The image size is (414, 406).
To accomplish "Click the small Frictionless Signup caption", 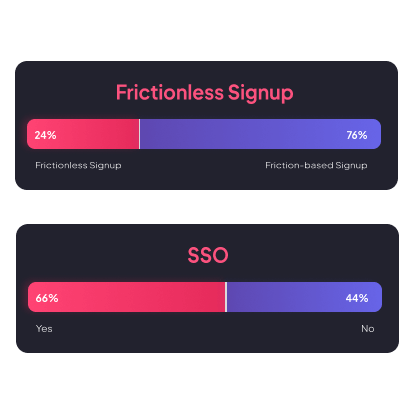I will point(78,165).
